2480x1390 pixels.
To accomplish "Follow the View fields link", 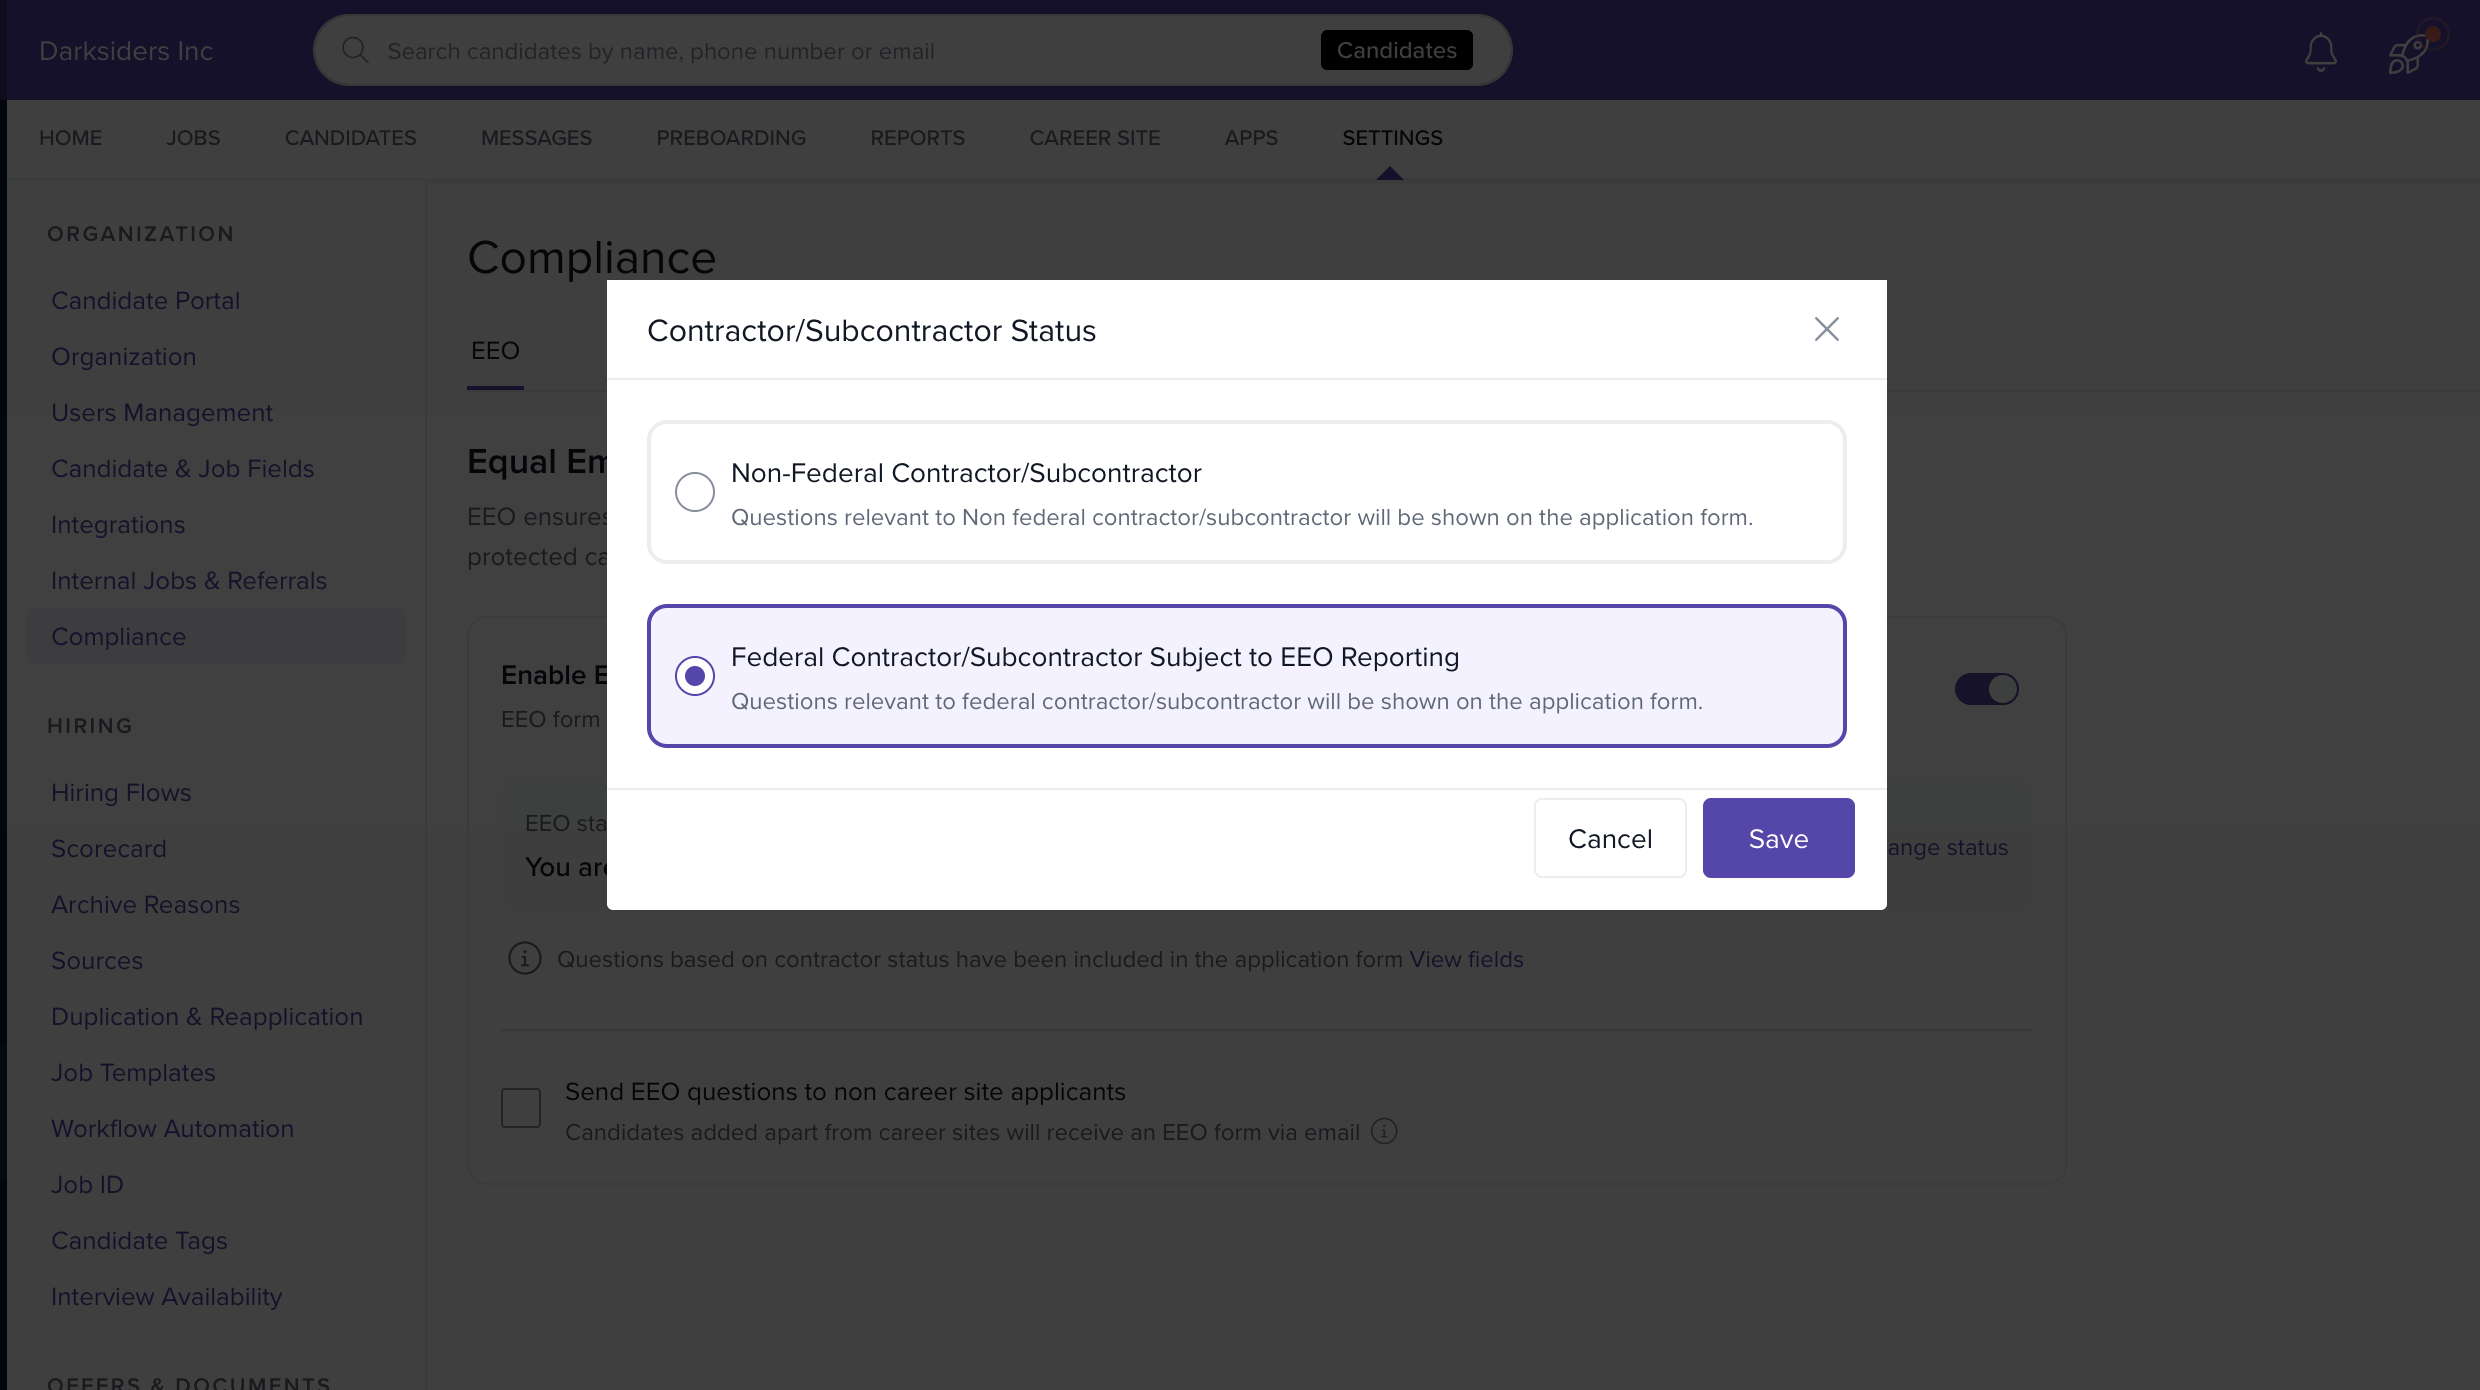I will click(x=1466, y=959).
